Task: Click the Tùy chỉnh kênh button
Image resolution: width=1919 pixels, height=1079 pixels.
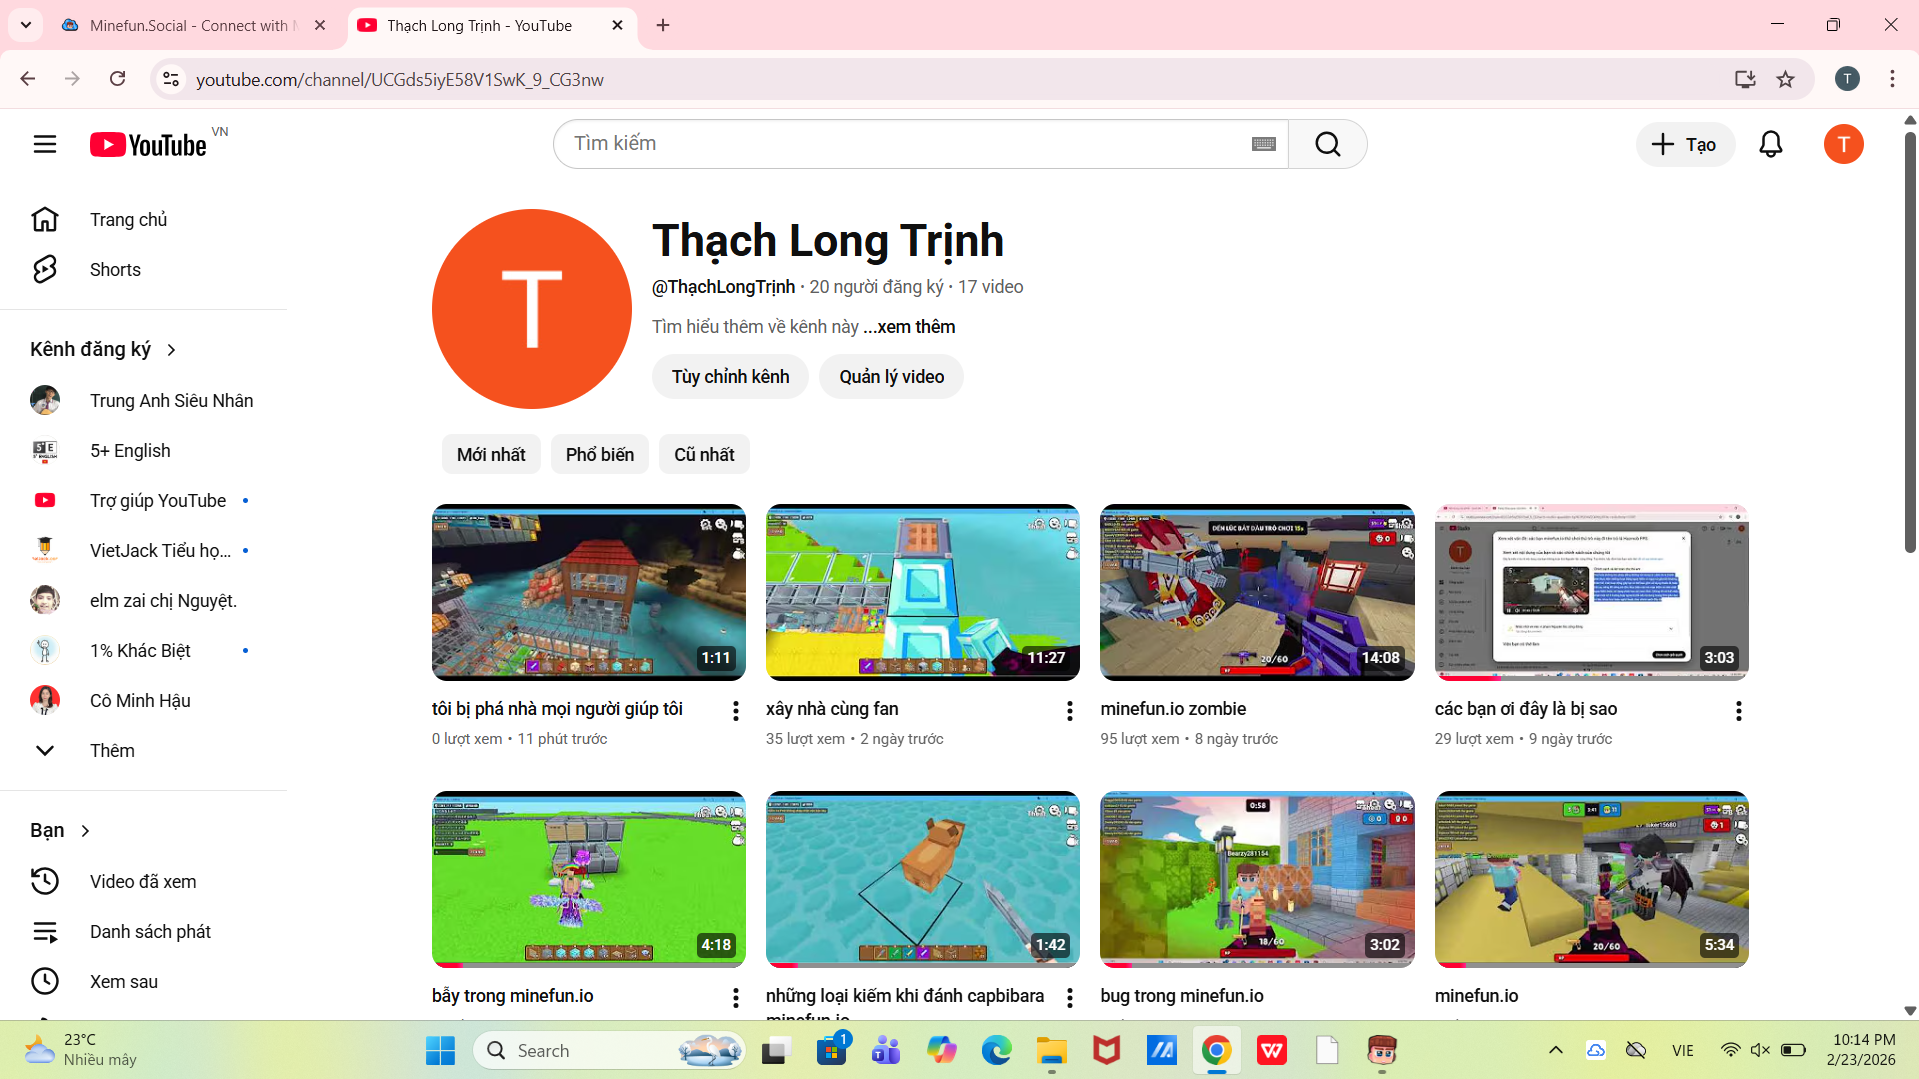Action: pyautogui.click(x=730, y=376)
